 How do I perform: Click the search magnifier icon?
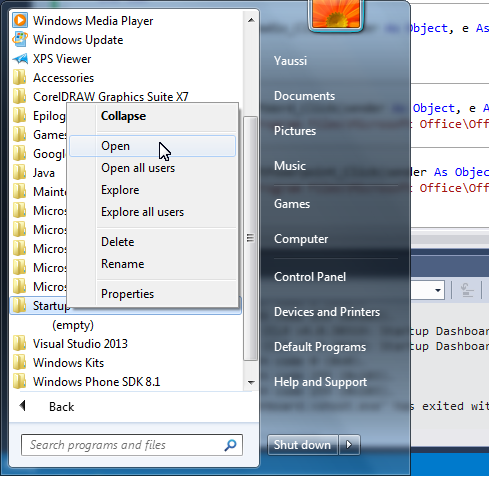pos(230,445)
